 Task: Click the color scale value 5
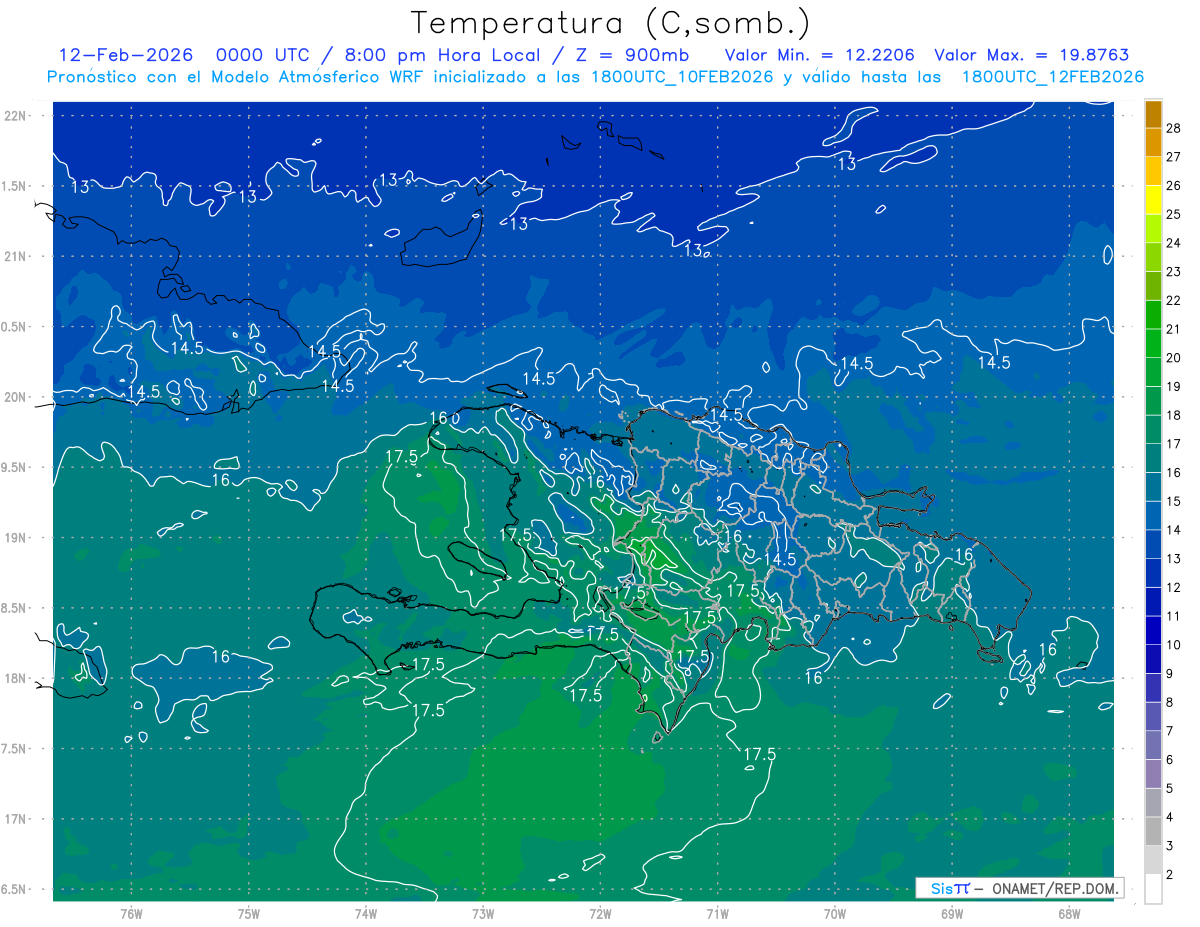pos(1170,789)
